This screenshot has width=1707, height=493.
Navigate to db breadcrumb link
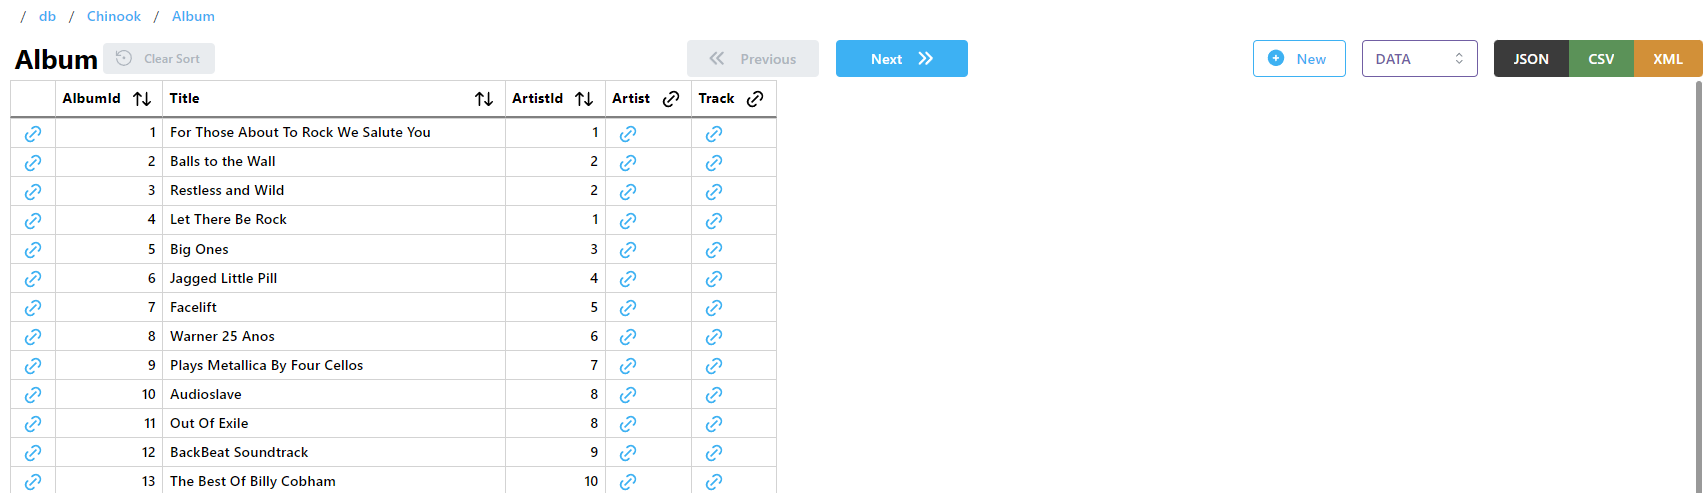point(48,16)
